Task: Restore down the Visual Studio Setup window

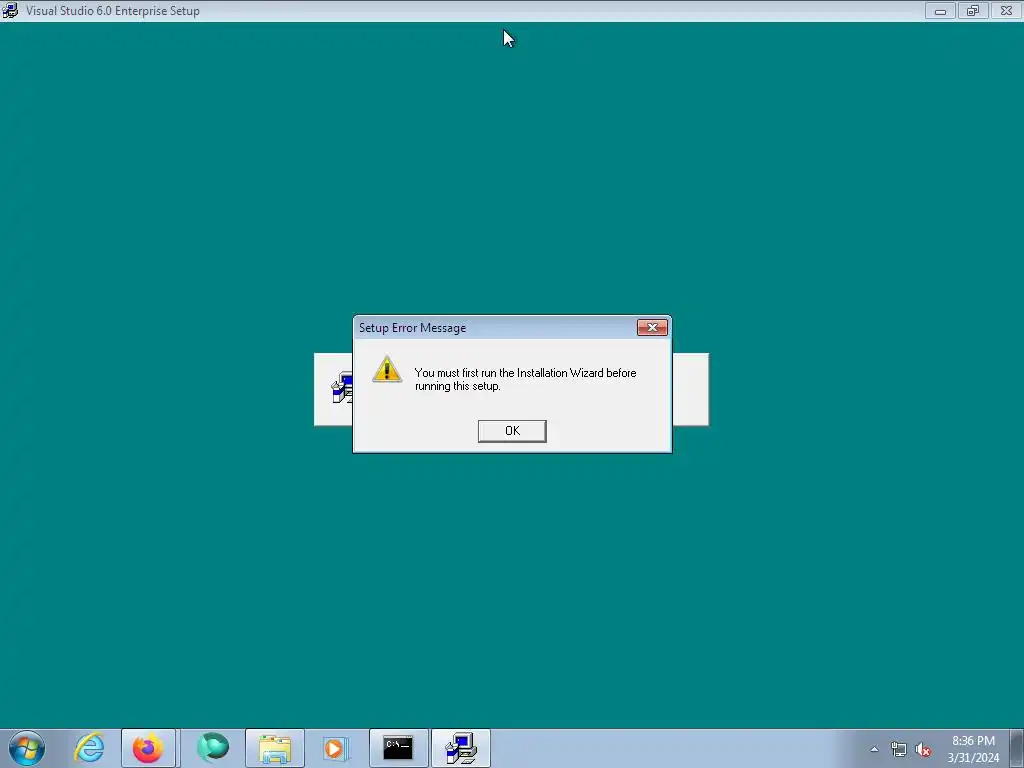Action: click(973, 10)
